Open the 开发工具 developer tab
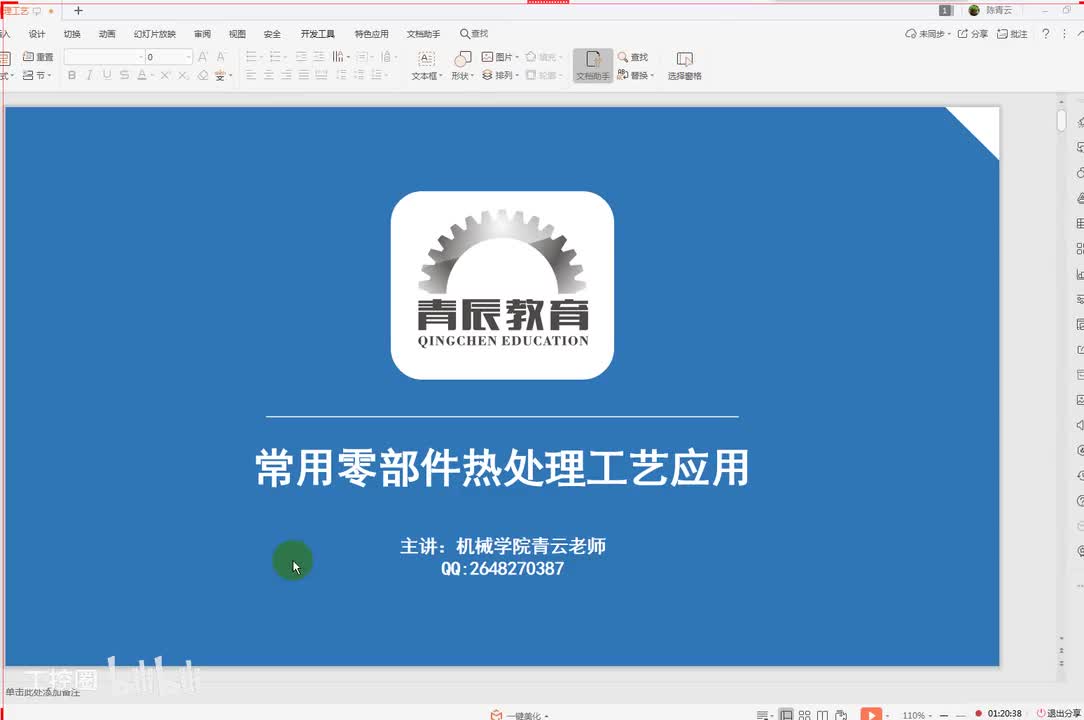This screenshot has width=1084, height=720. [317, 34]
